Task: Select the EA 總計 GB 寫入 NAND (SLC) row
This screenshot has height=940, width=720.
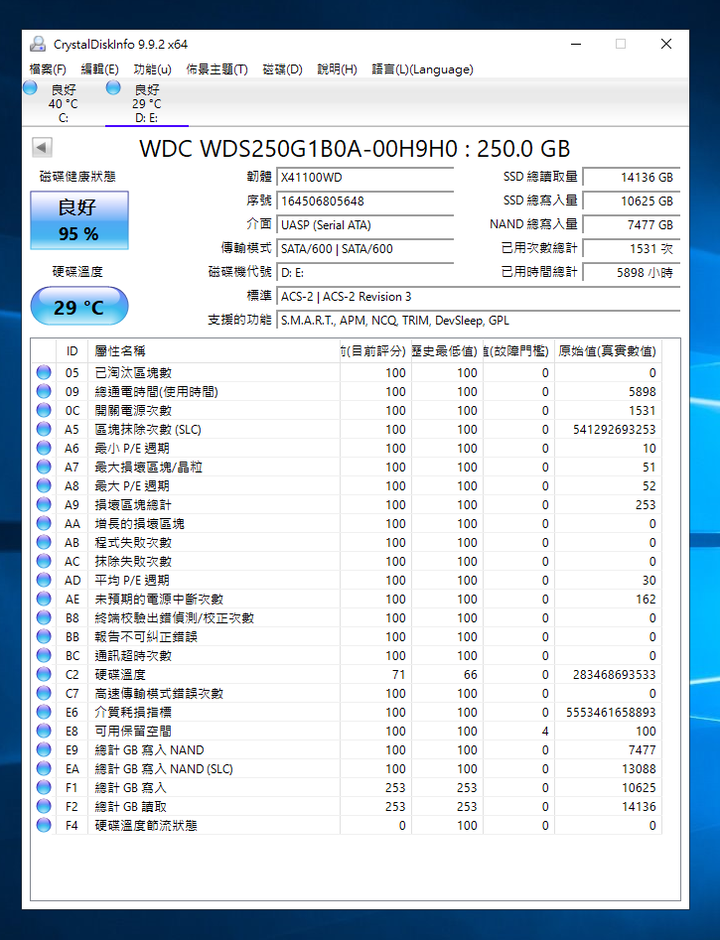Action: coord(347,769)
